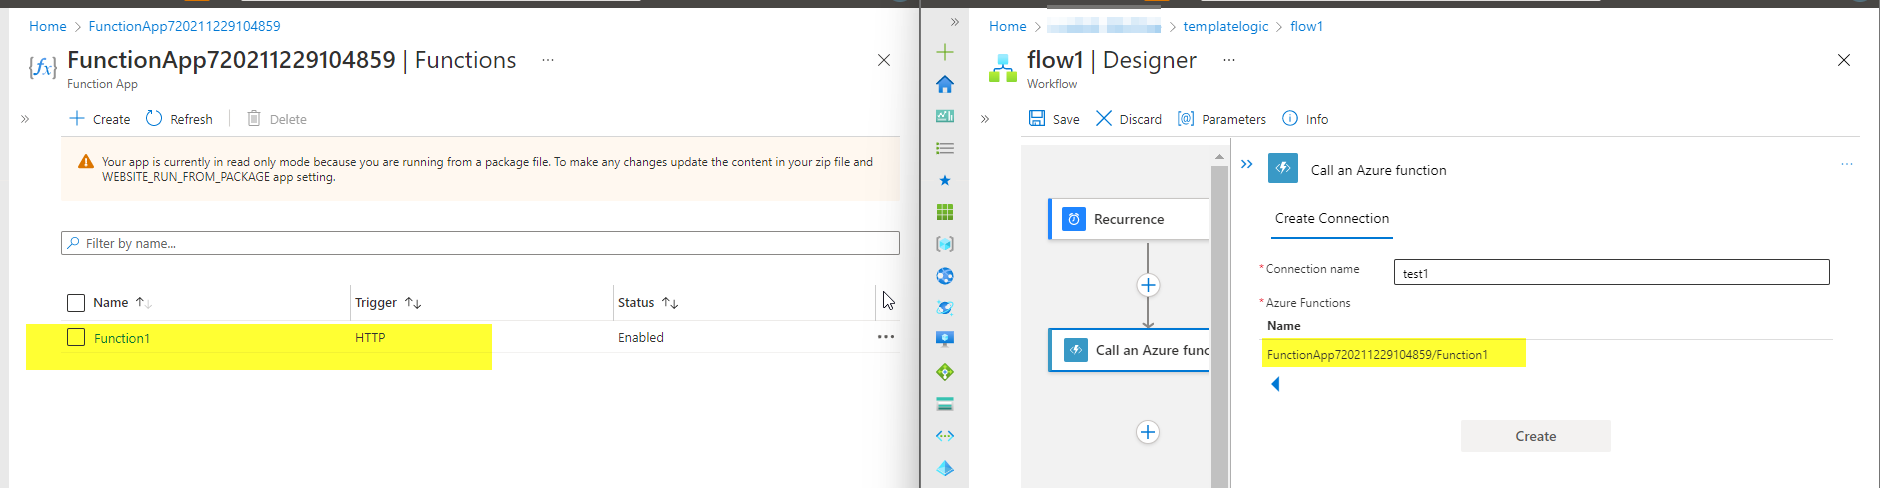Viewport: 1880px width, 488px height.
Task: Open the Call an Azure function panel ellipsis
Action: click(1847, 164)
